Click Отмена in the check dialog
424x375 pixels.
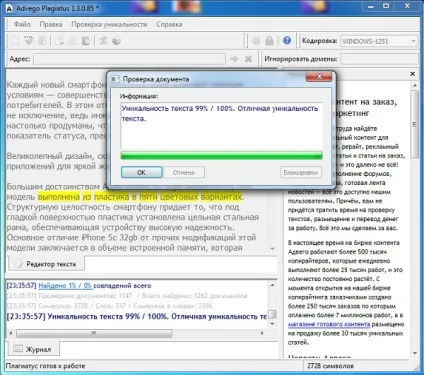pyautogui.click(x=184, y=172)
